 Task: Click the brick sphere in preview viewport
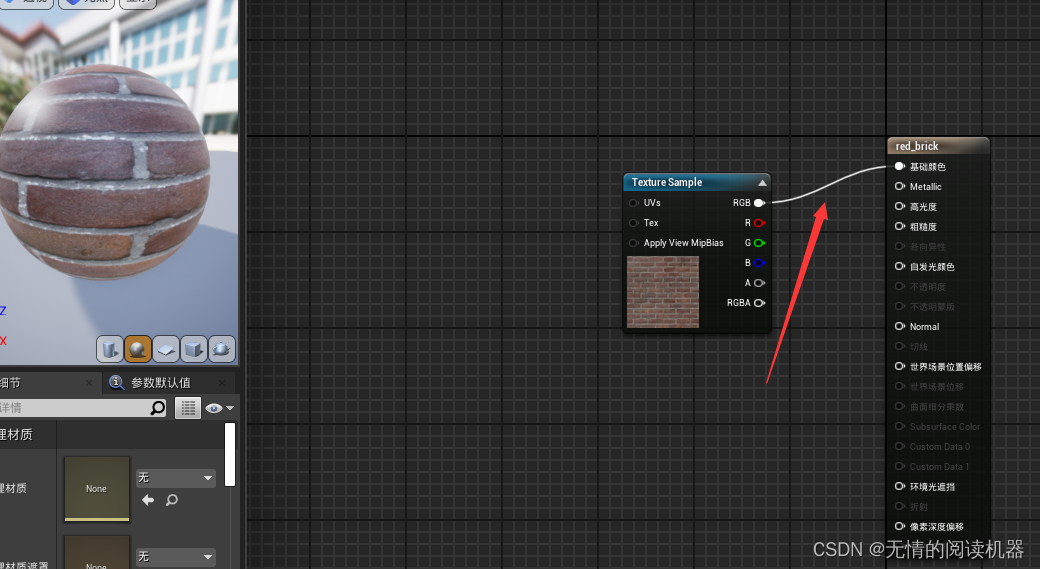point(105,172)
